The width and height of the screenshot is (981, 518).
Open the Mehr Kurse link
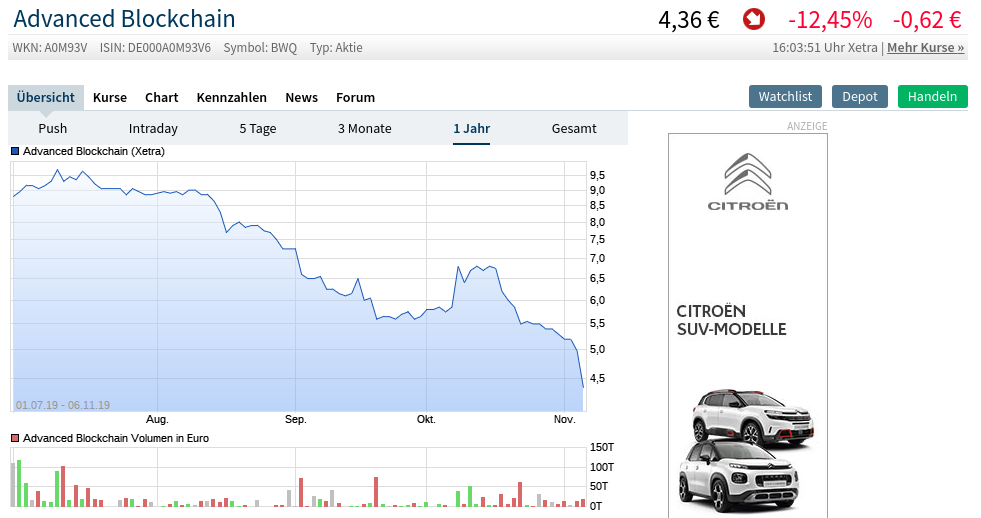[x=925, y=48]
